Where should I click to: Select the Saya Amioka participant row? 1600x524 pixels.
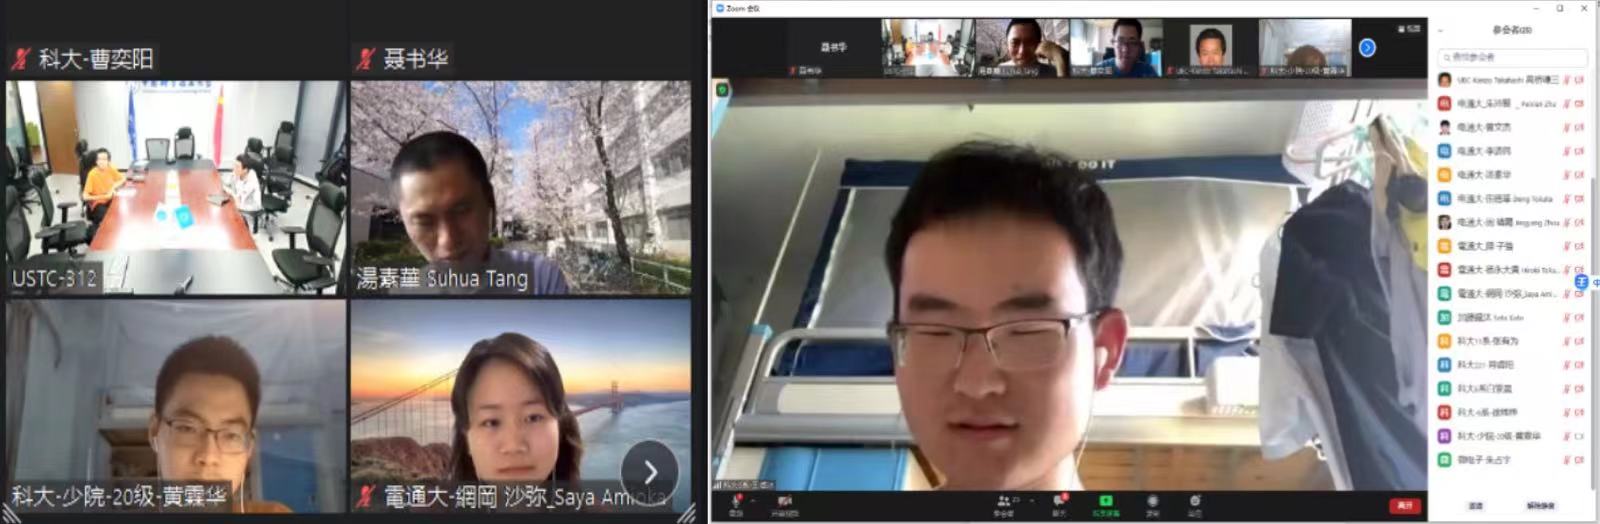click(x=1511, y=294)
